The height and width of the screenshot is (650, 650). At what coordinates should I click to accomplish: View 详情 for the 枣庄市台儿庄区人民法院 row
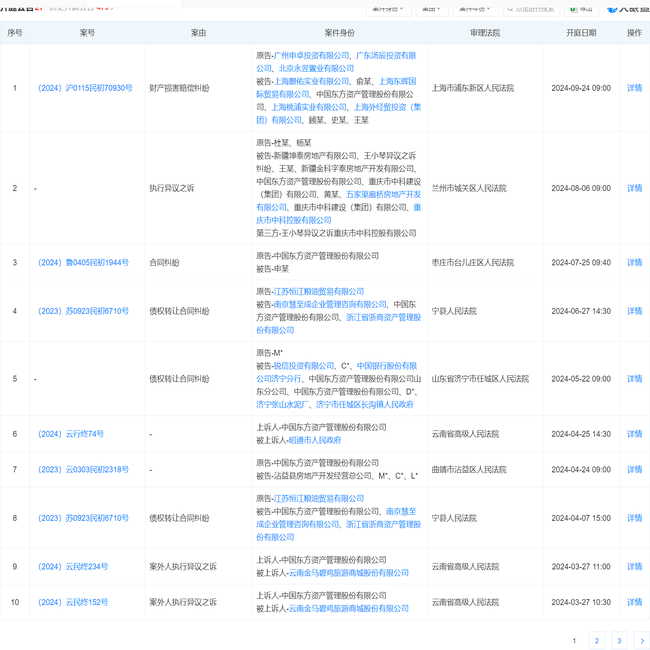point(634,262)
